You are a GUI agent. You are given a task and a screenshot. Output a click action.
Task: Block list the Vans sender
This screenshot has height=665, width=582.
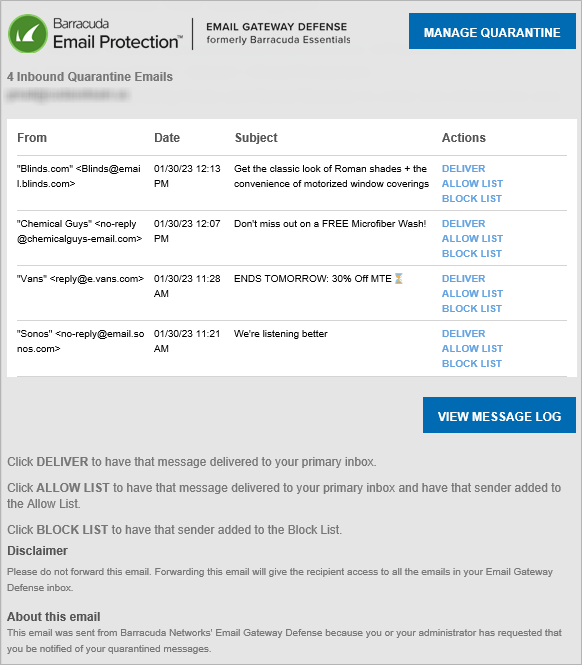(x=472, y=308)
